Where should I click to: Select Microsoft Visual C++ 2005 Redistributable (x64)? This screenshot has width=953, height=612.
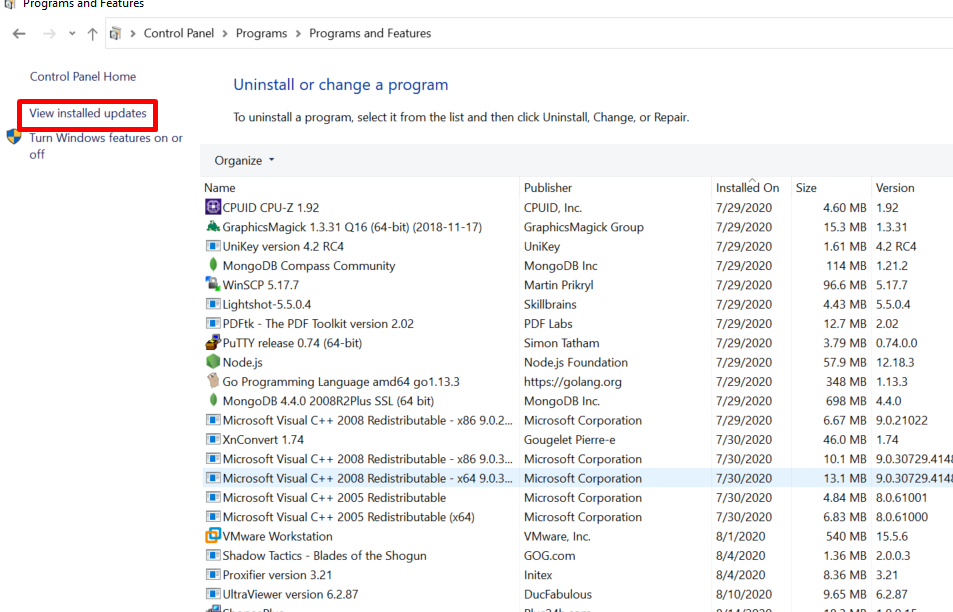348,517
